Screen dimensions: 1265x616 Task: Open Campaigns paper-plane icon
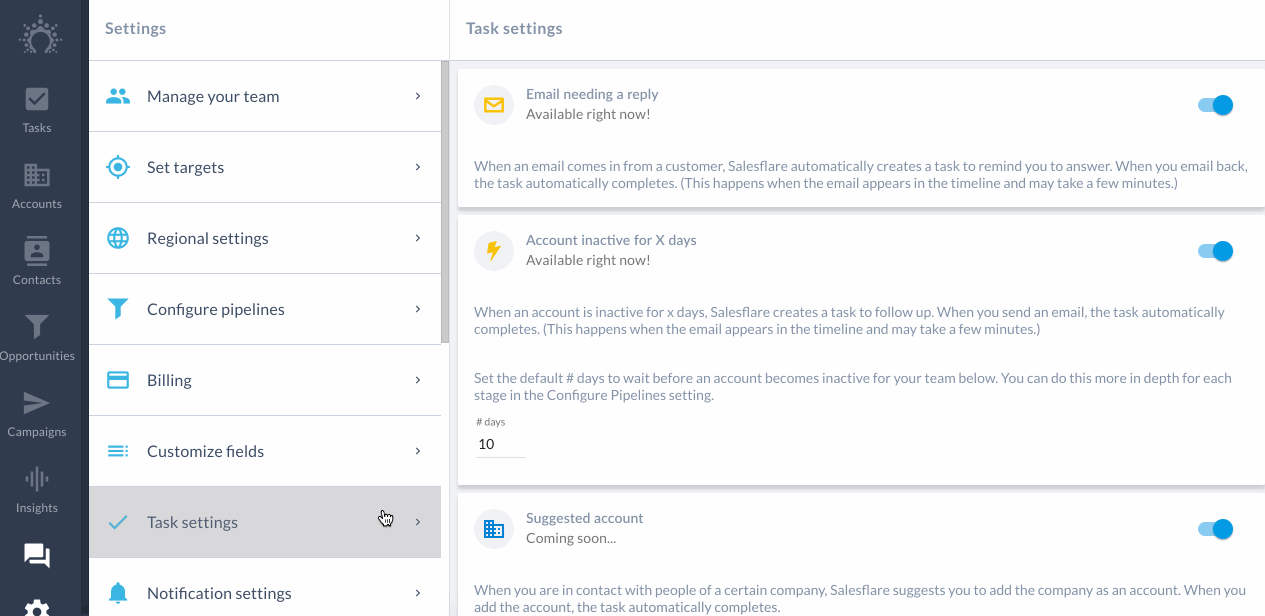[37, 402]
